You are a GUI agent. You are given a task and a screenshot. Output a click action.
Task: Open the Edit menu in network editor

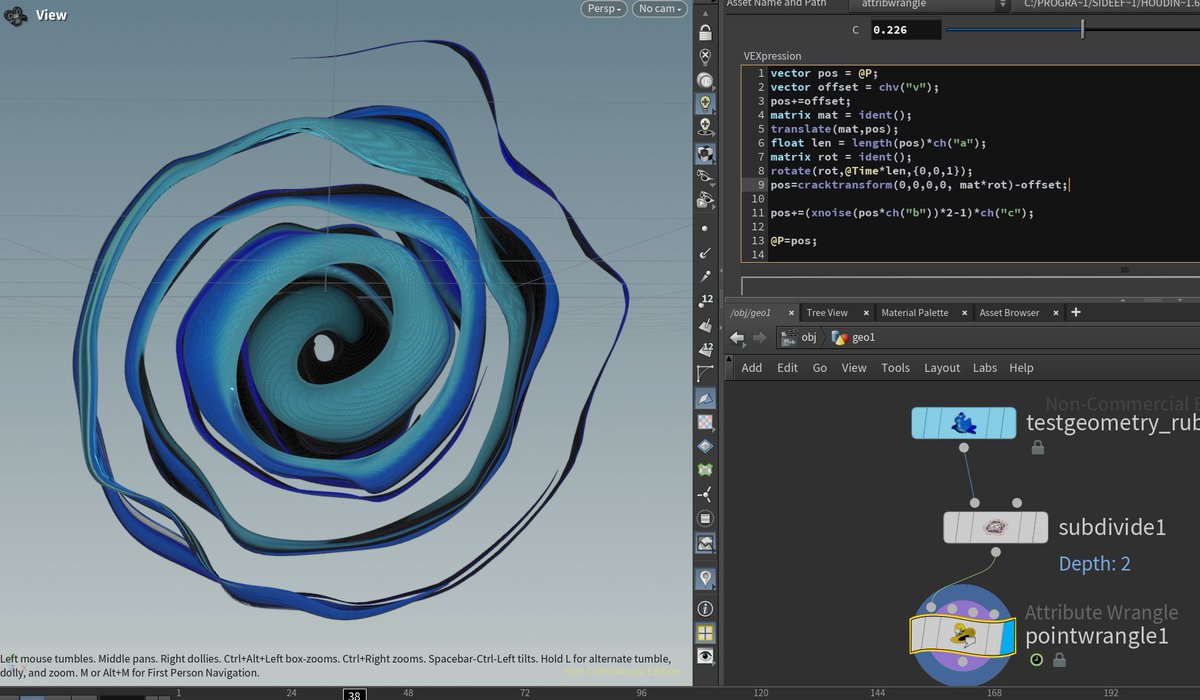[x=788, y=368]
